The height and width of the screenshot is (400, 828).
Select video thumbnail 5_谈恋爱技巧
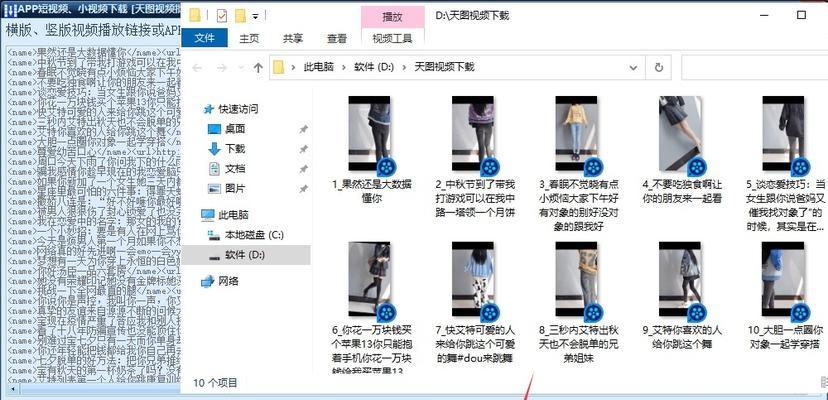(x=783, y=133)
